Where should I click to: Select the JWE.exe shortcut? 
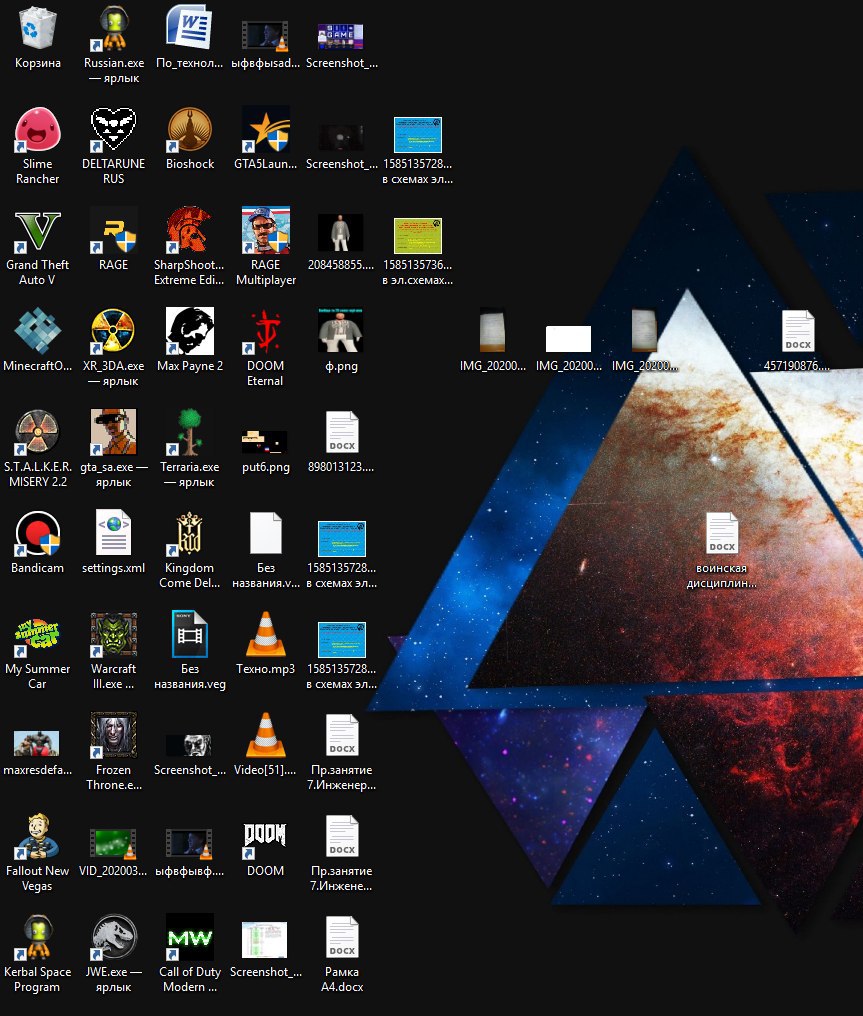113,937
